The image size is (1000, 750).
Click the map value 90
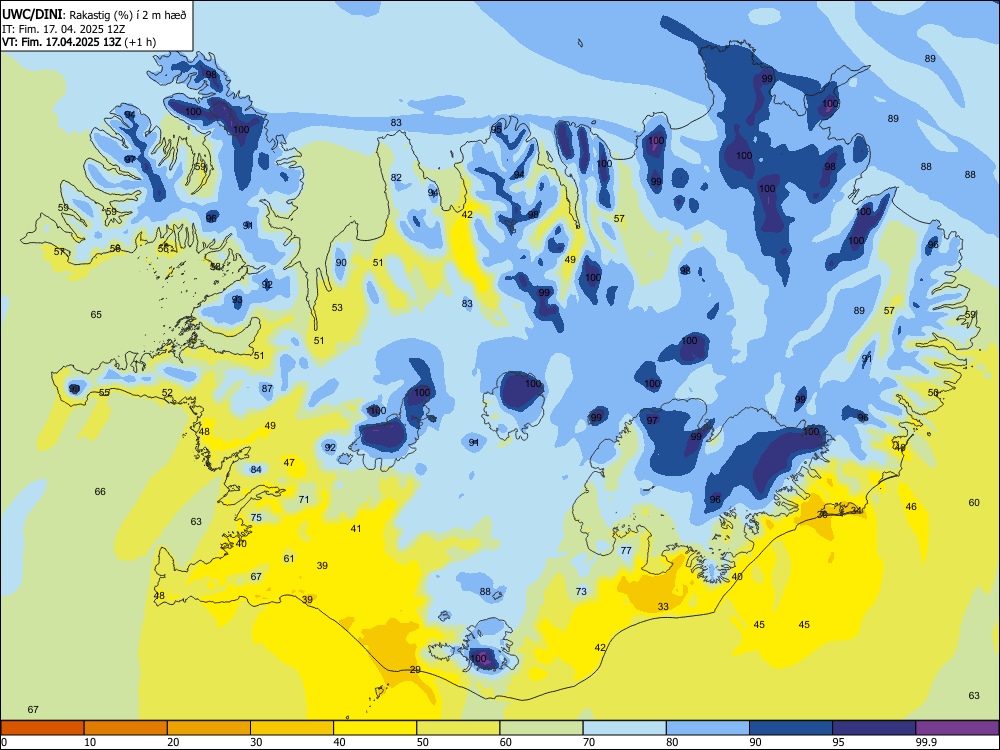tap(341, 263)
